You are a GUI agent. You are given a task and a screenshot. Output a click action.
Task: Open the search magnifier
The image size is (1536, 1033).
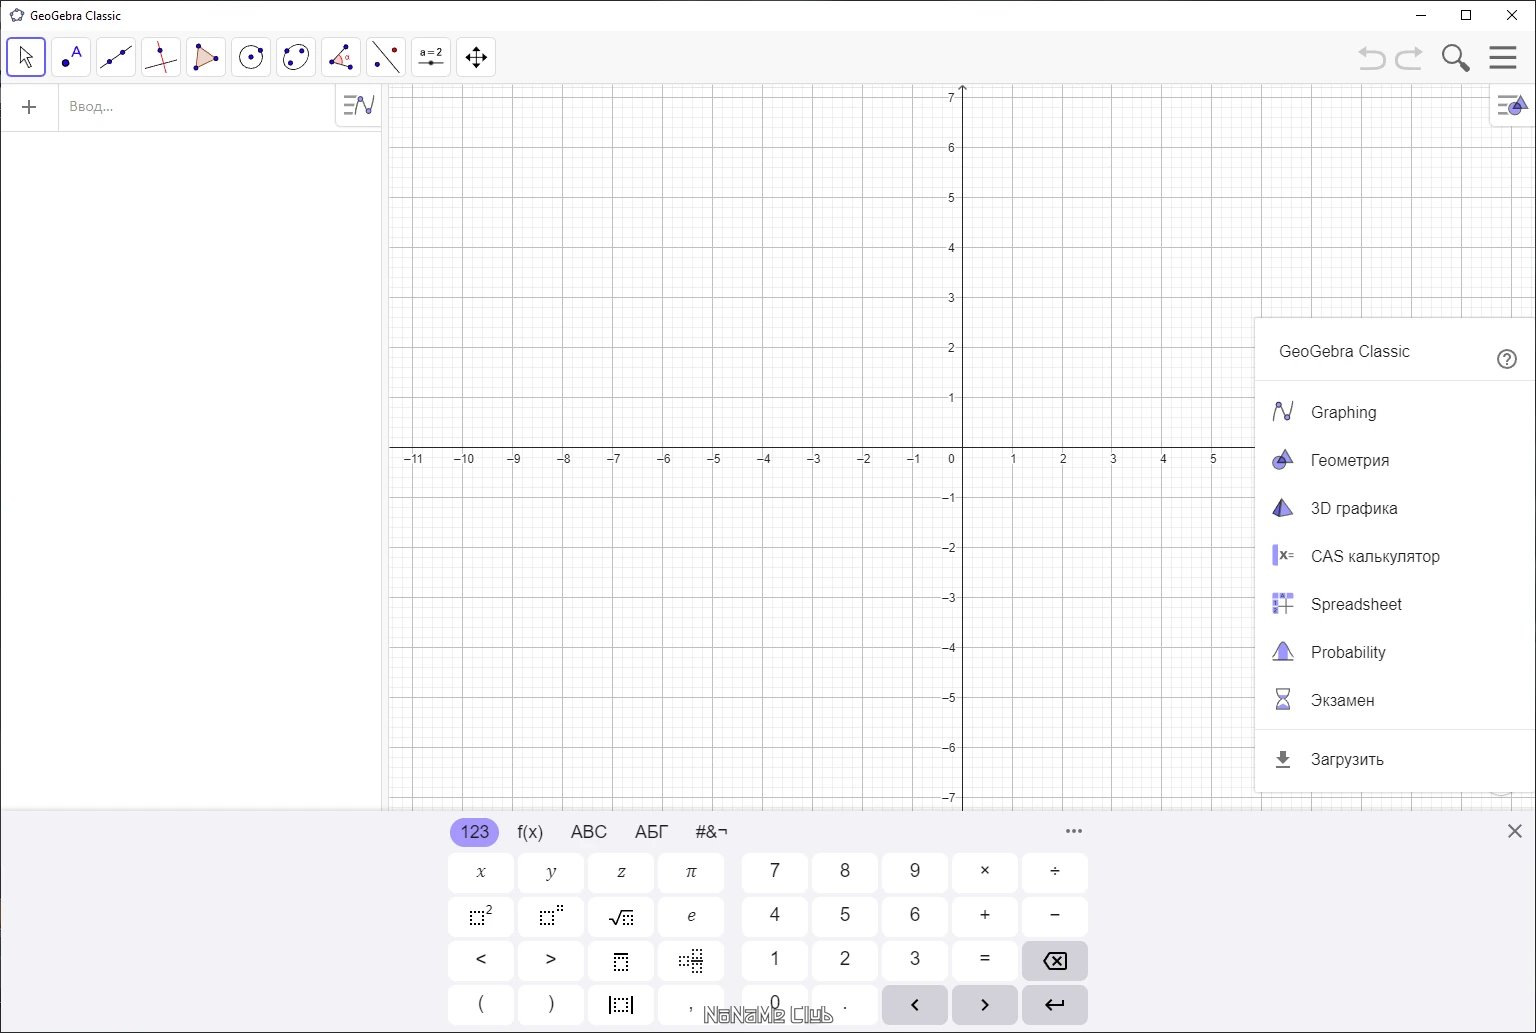point(1456,58)
